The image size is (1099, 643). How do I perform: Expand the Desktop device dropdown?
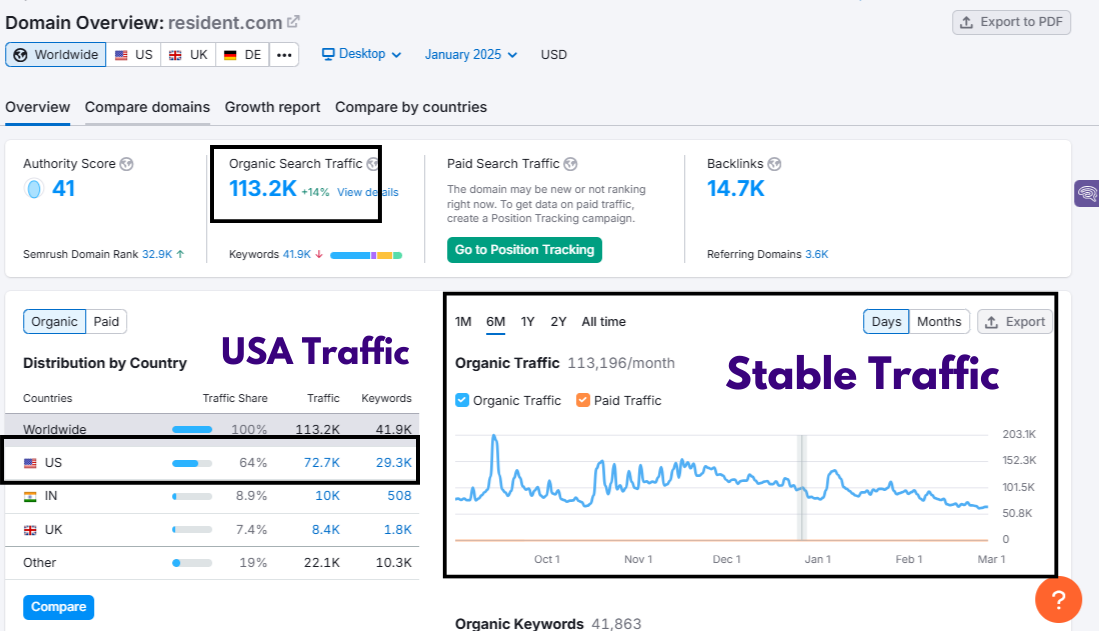click(361, 54)
